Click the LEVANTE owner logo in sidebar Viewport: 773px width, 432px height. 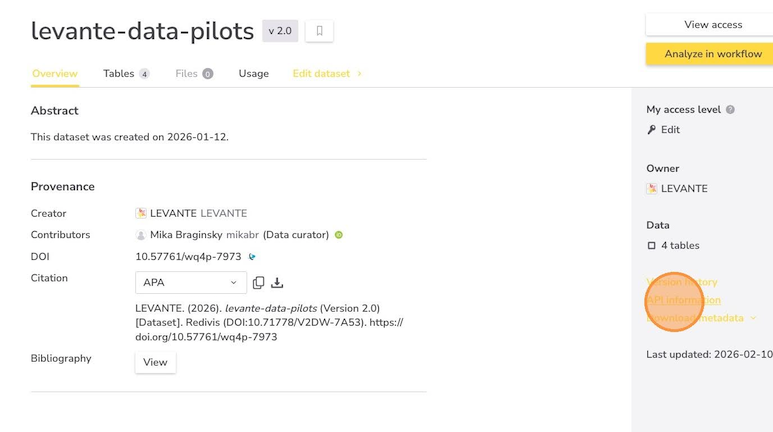click(x=652, y=188)
